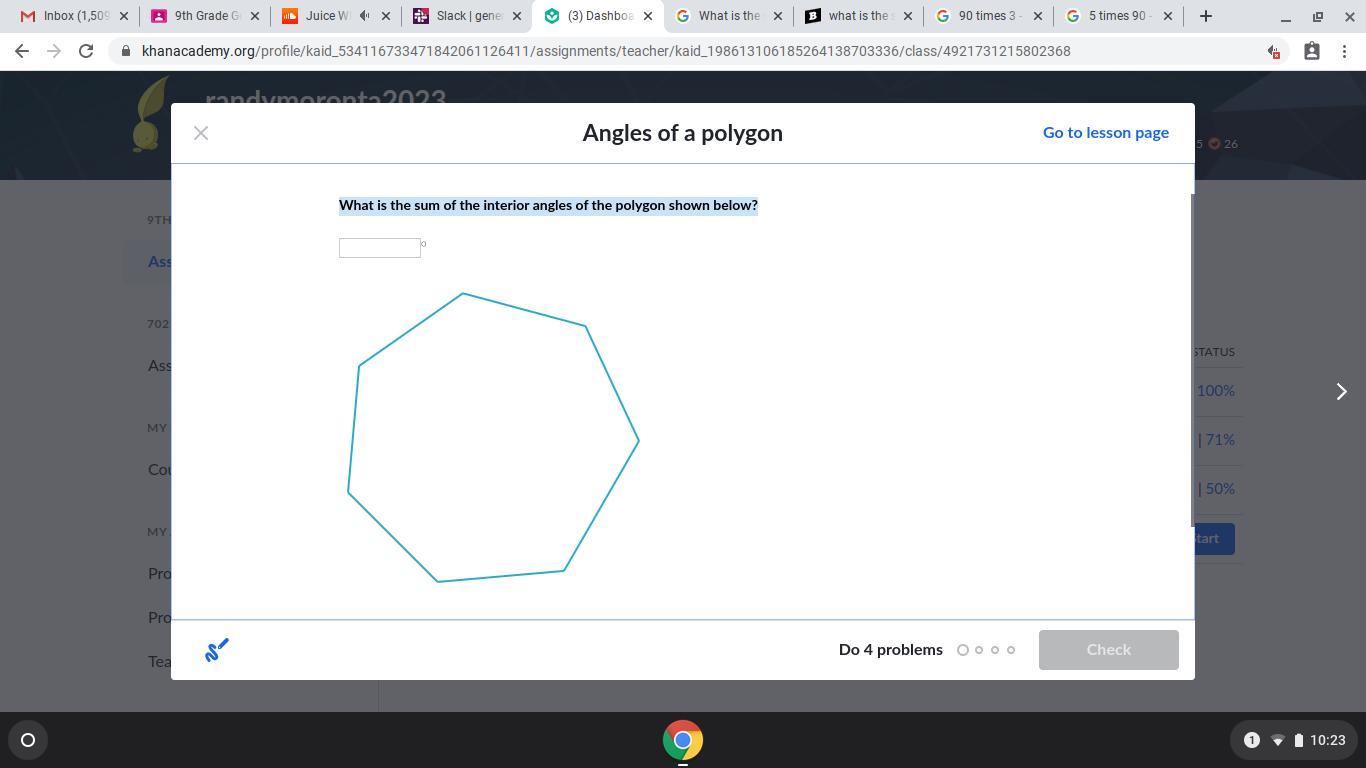
Task: Click the polygon interior angles question text
Action: point(548,205)
